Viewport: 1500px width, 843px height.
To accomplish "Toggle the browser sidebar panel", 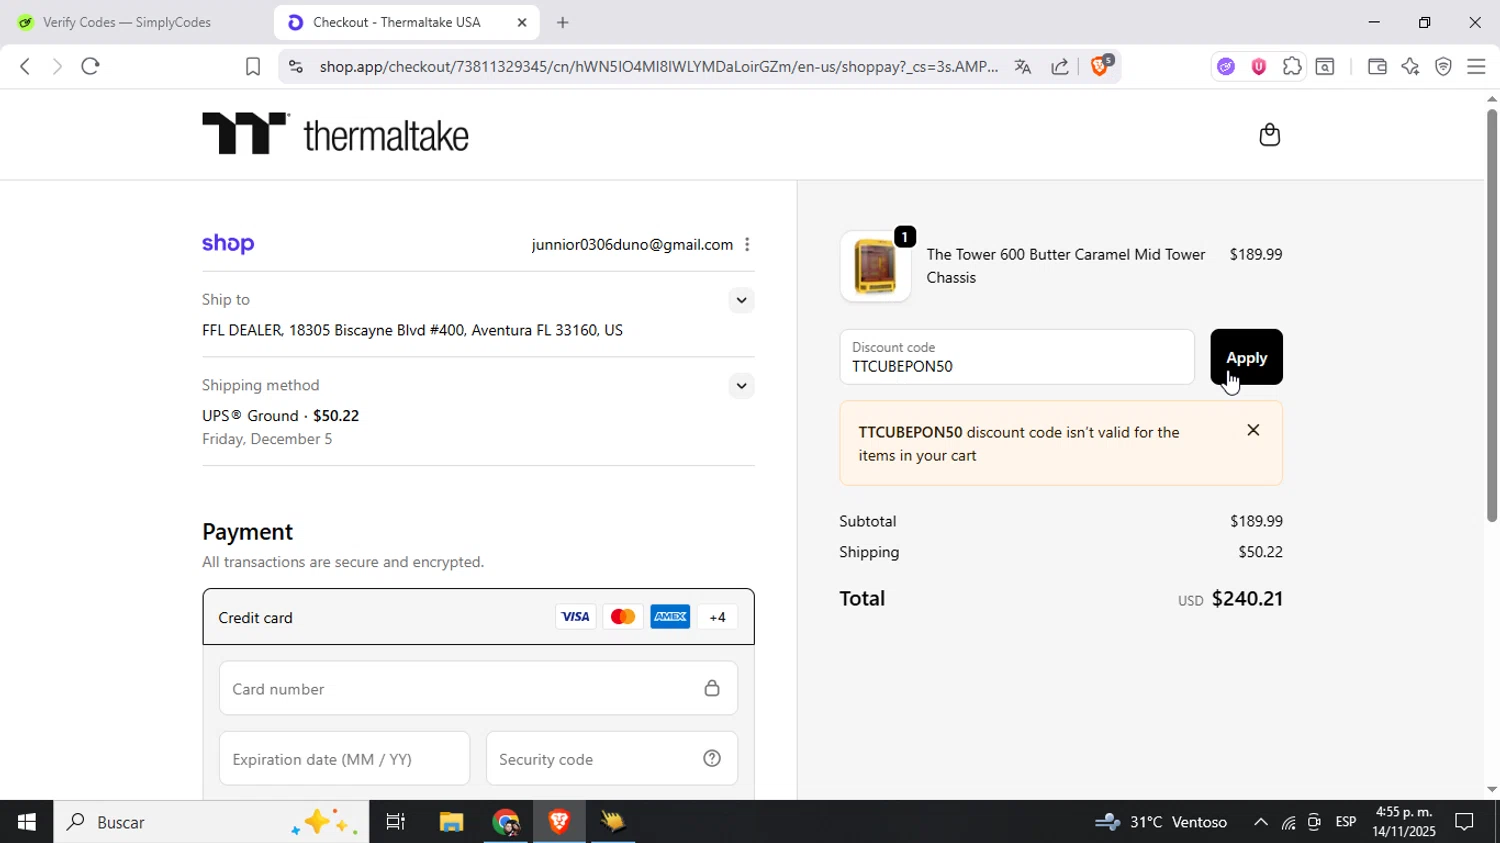I will click(x=1325, y=67).
